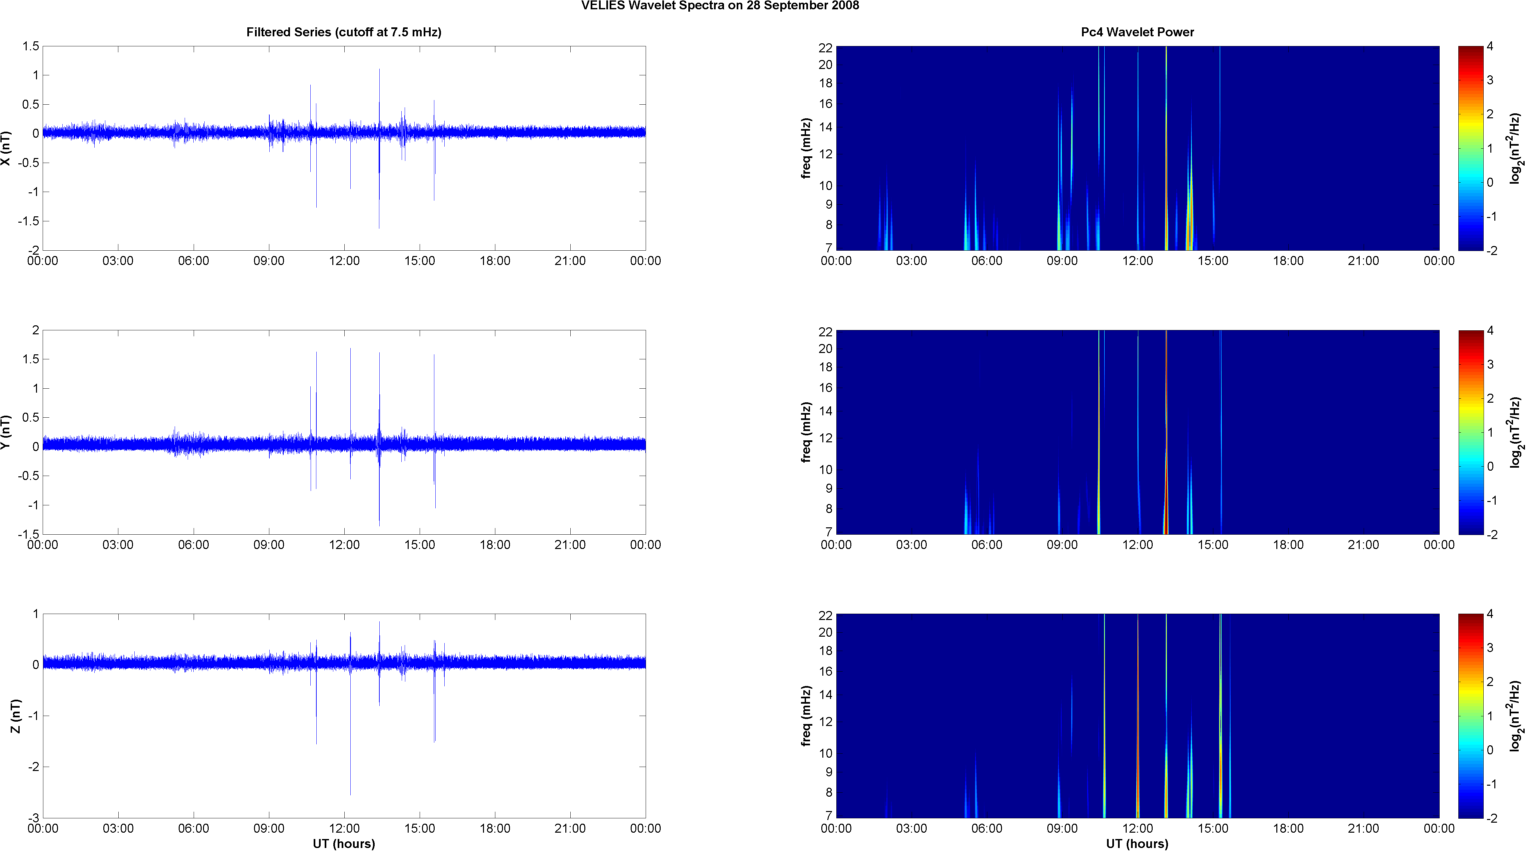Image resolution: width=1526 pixels, height=851 pixels.
Task: Click the colorbar beside the middle wavelet plot
Action: [1470, 432]
